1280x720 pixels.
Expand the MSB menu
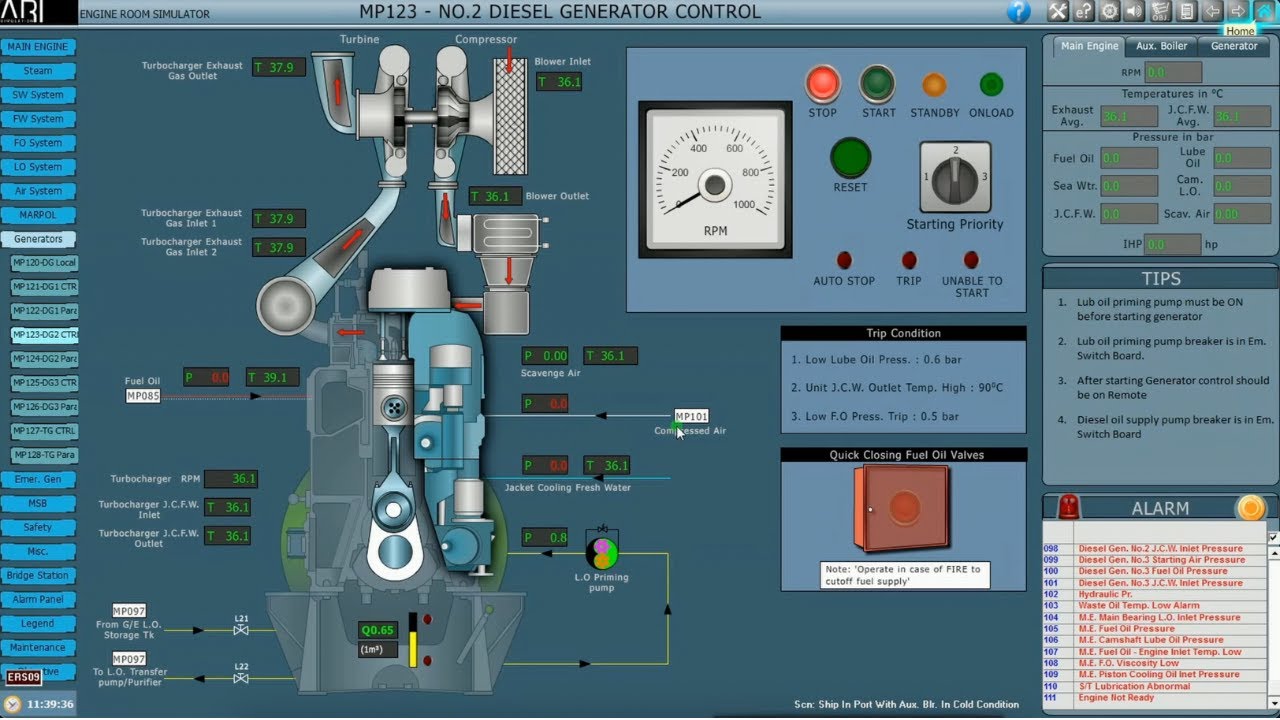click(38, 503)
